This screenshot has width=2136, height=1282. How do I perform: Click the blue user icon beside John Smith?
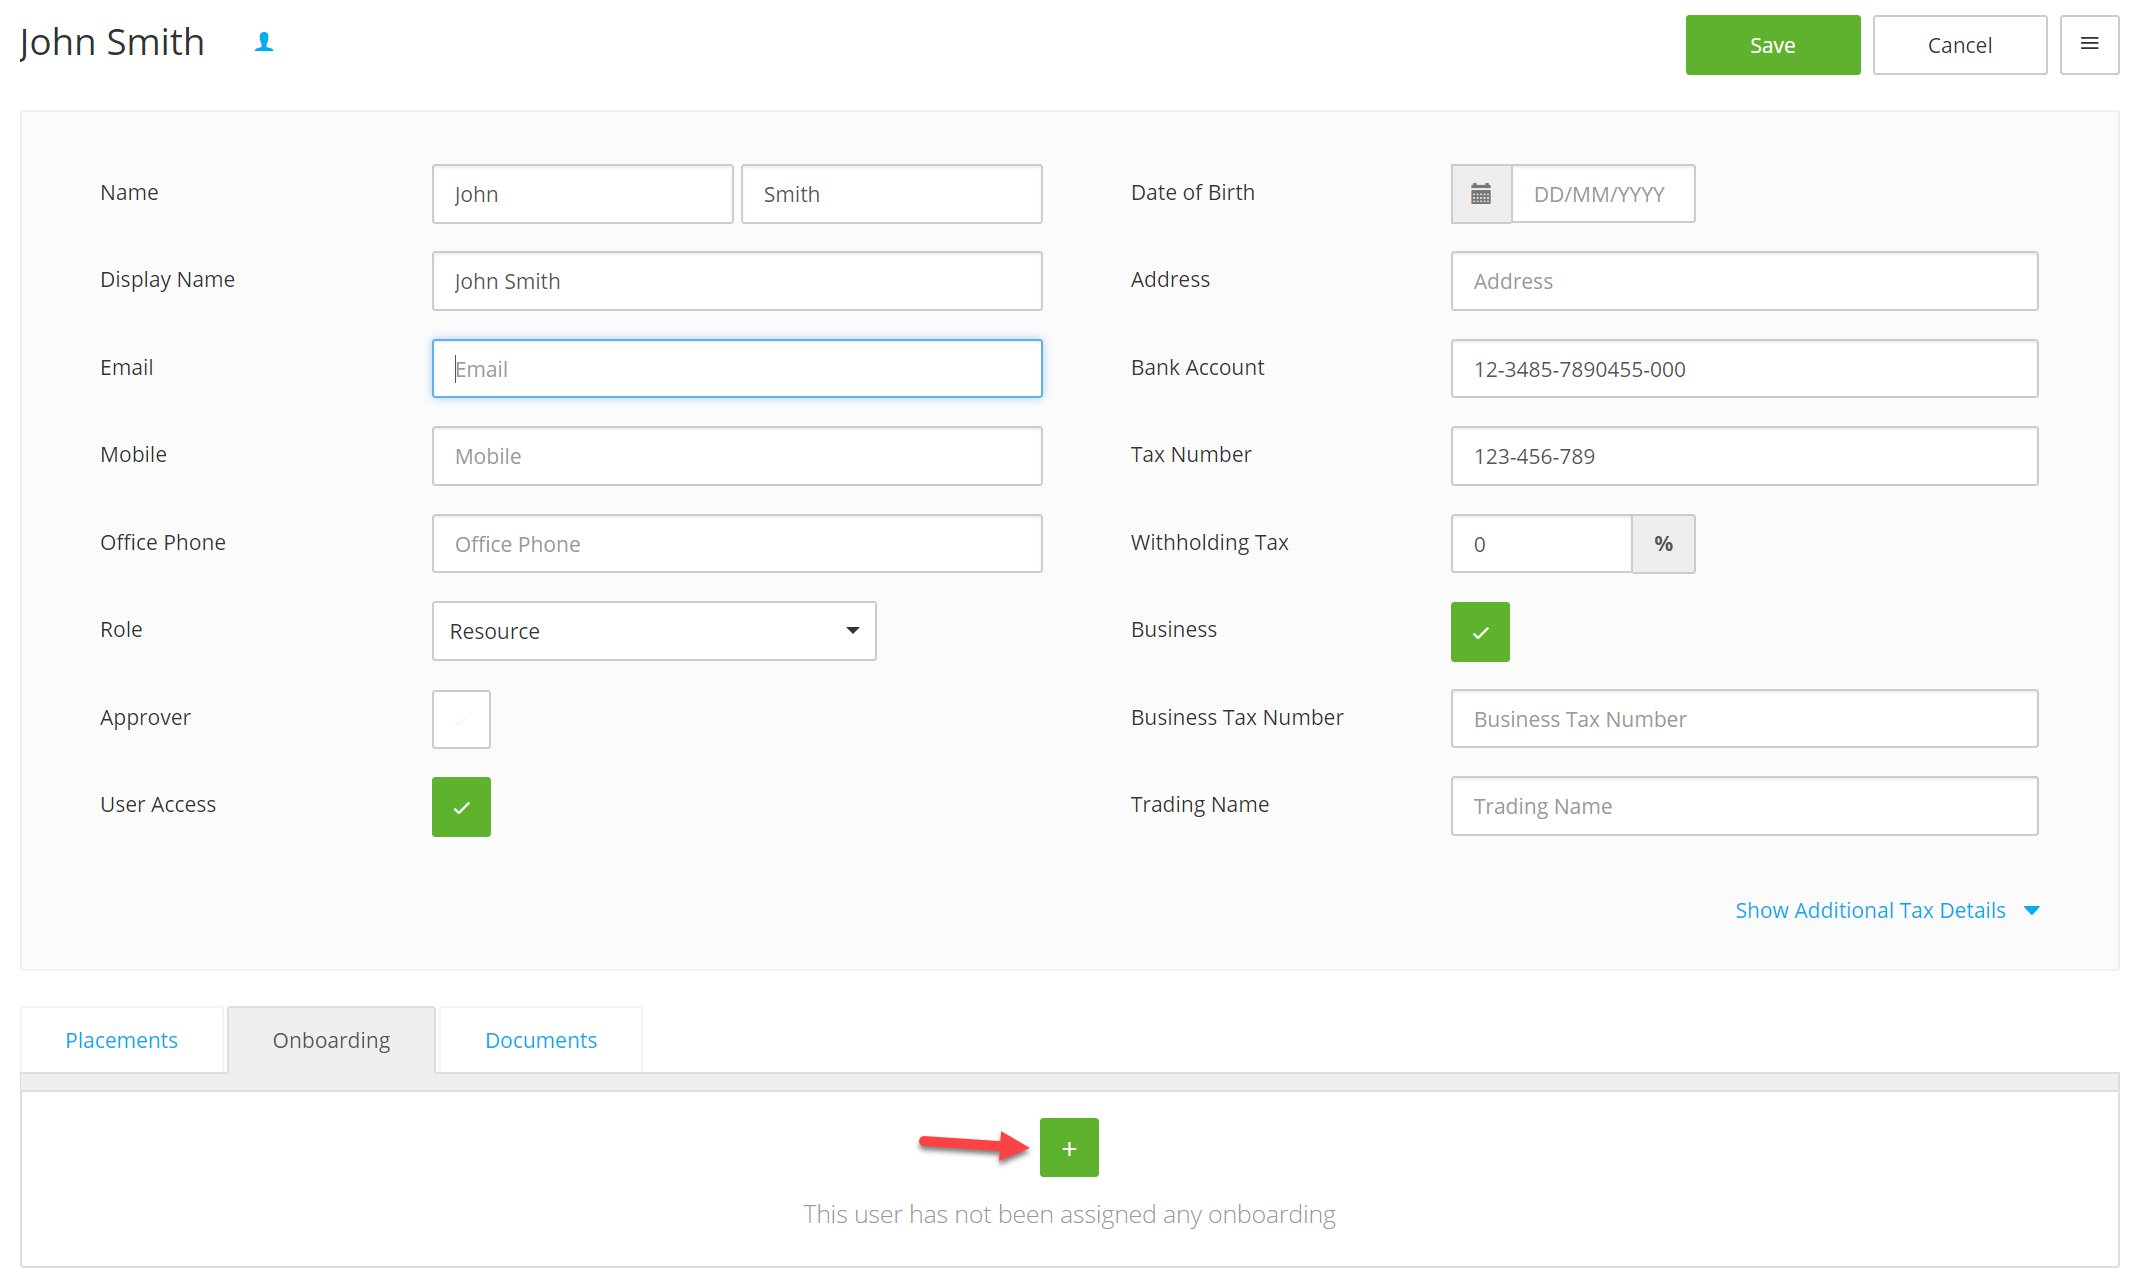(x=264, y=42)
